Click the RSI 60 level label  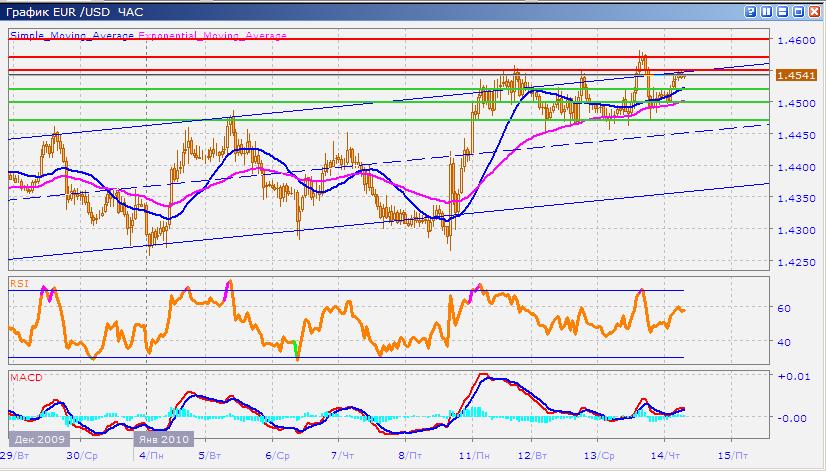tap(784, 308)
